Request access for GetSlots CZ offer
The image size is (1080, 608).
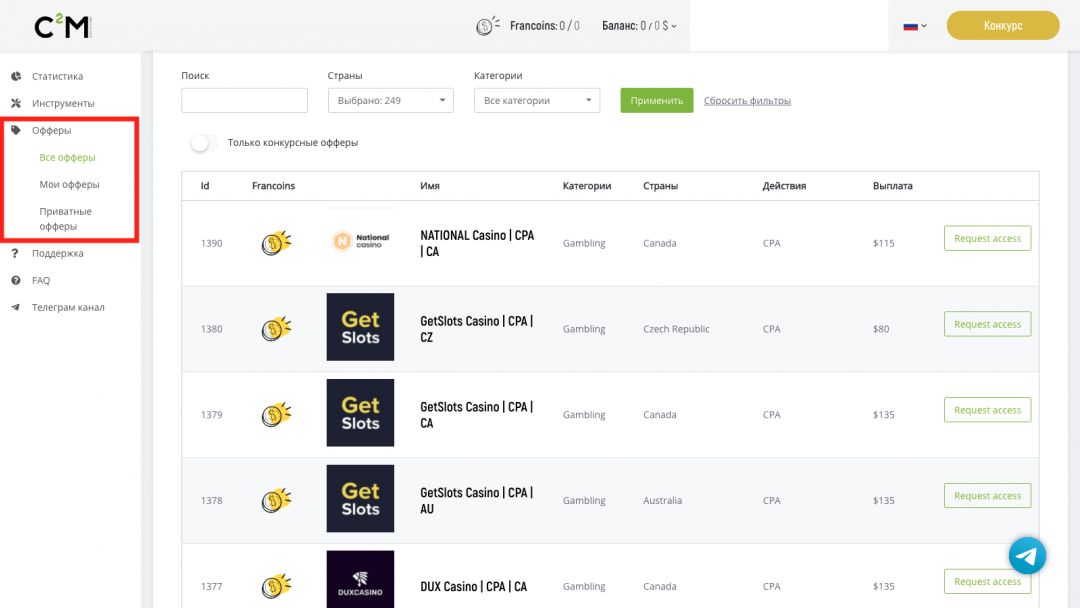[987, 324]
